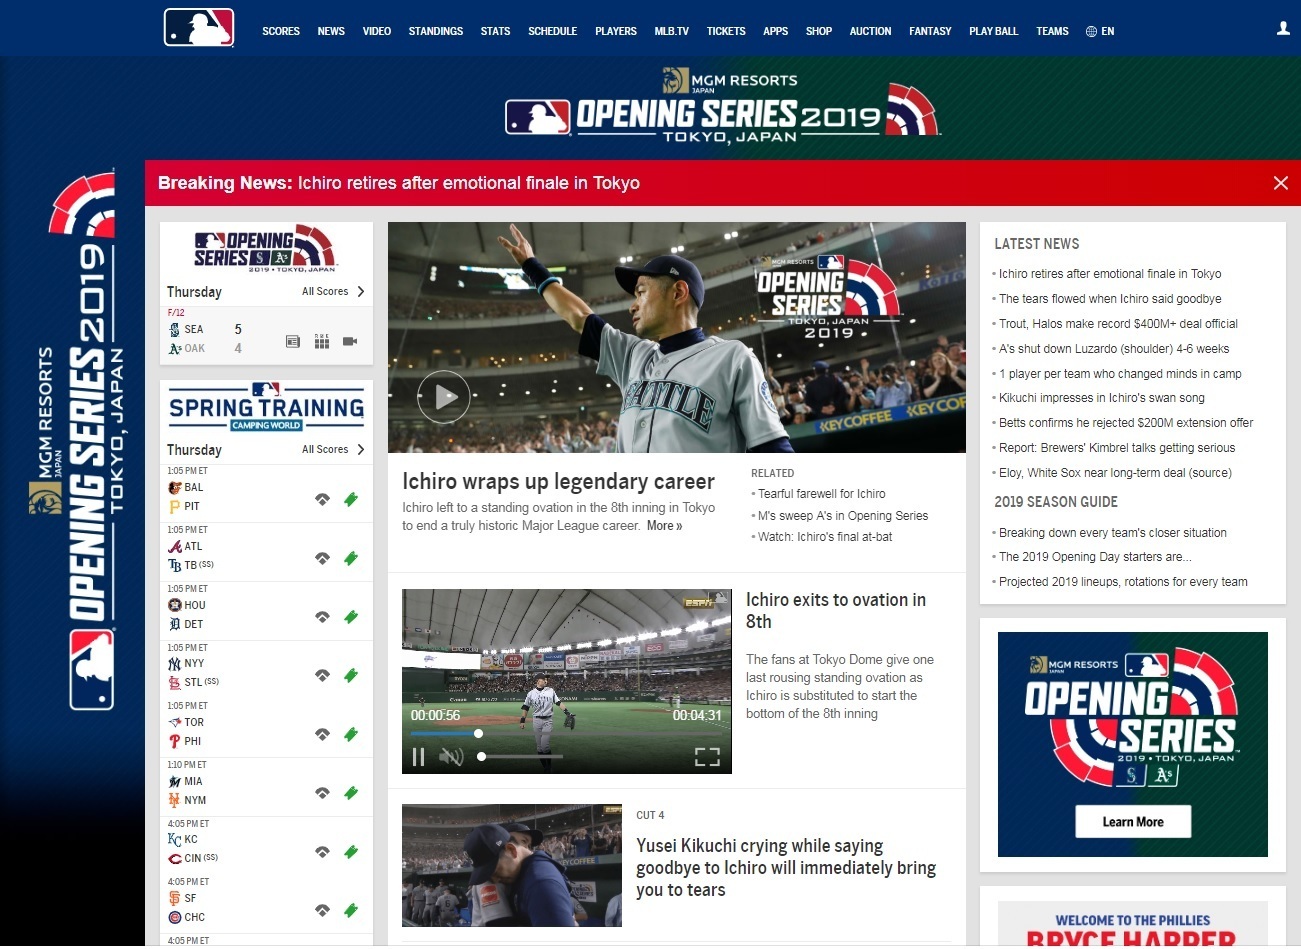Expand All Scores under Spring Training

tap(333, 450)
